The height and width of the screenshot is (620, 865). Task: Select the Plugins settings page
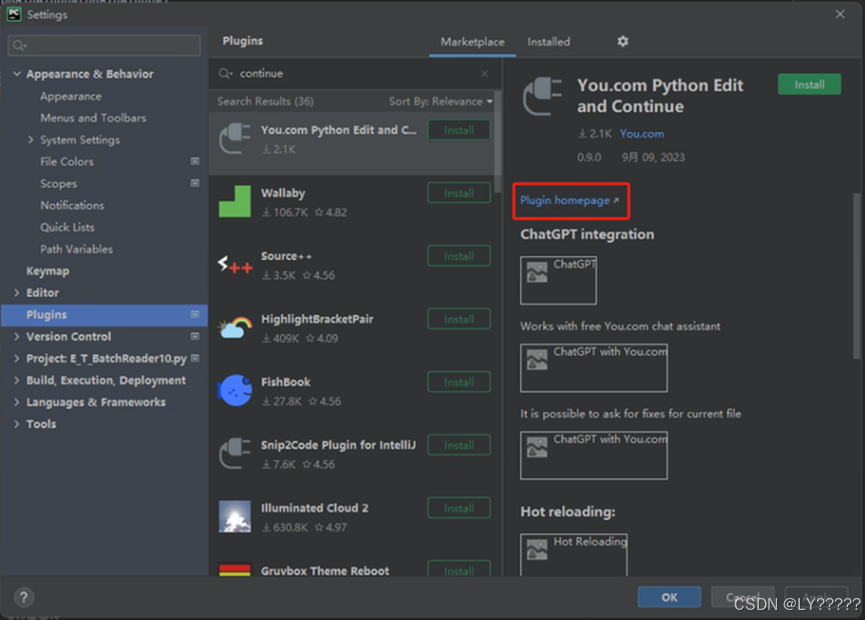click(x=104, y=314)
